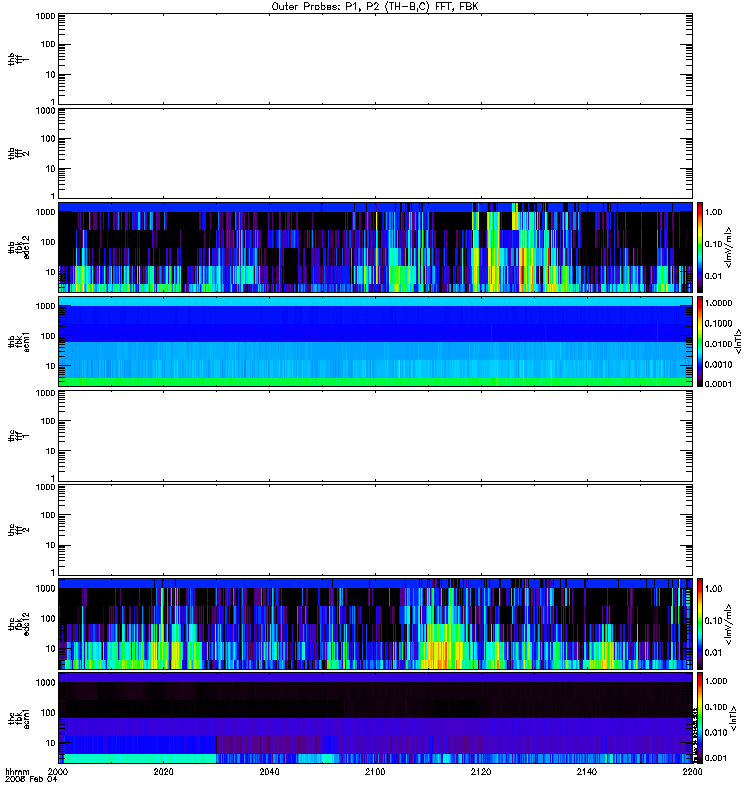750x800 pixels.
Task: Click the '0.0010' color bar tick value
Action: click(718, 364)
